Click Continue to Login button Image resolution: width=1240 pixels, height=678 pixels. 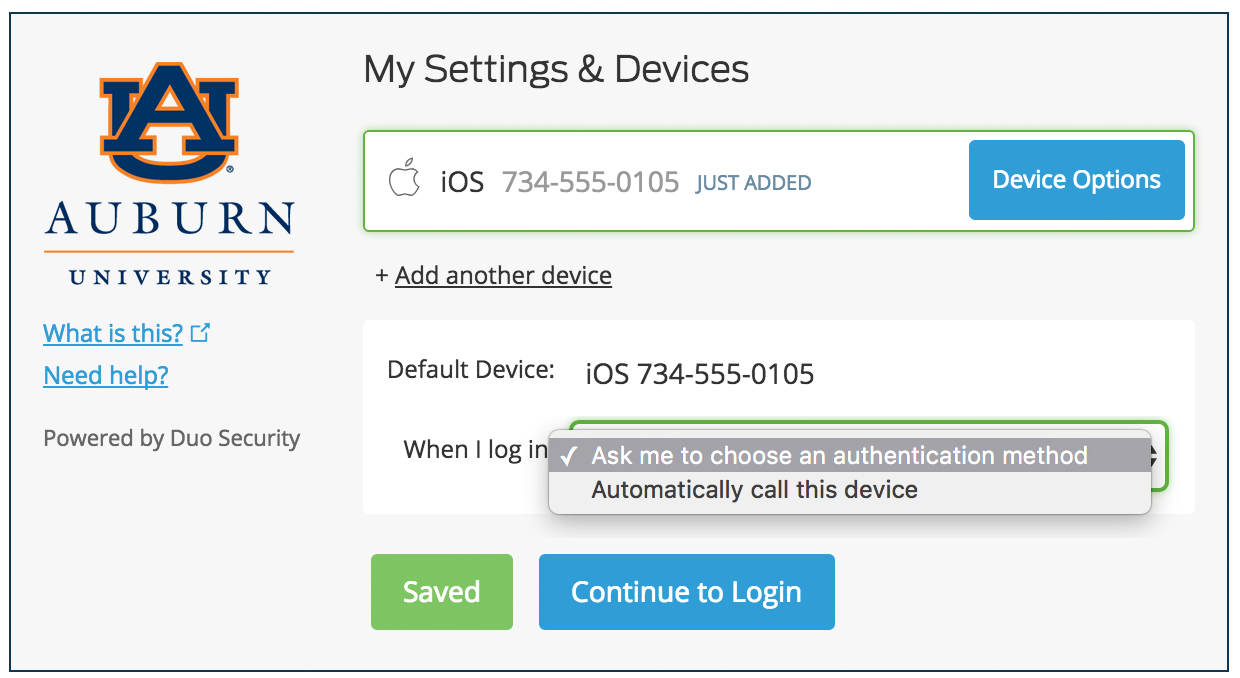coord(686,592)
